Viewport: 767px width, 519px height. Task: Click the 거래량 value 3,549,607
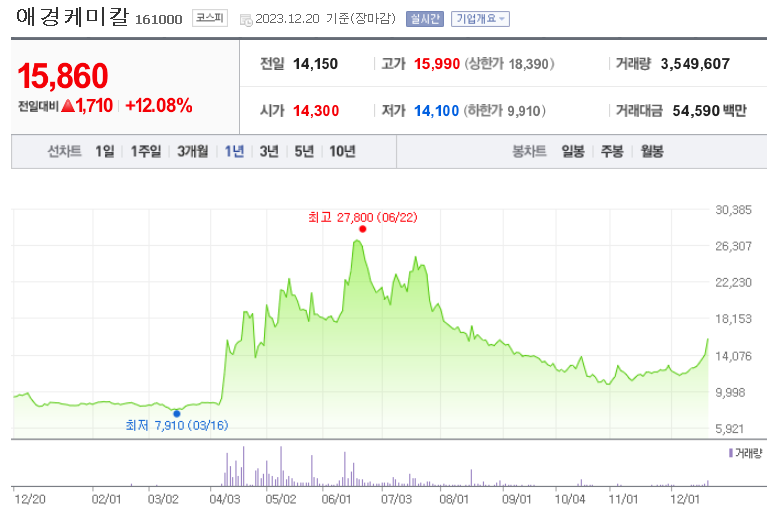pos(695,64)
